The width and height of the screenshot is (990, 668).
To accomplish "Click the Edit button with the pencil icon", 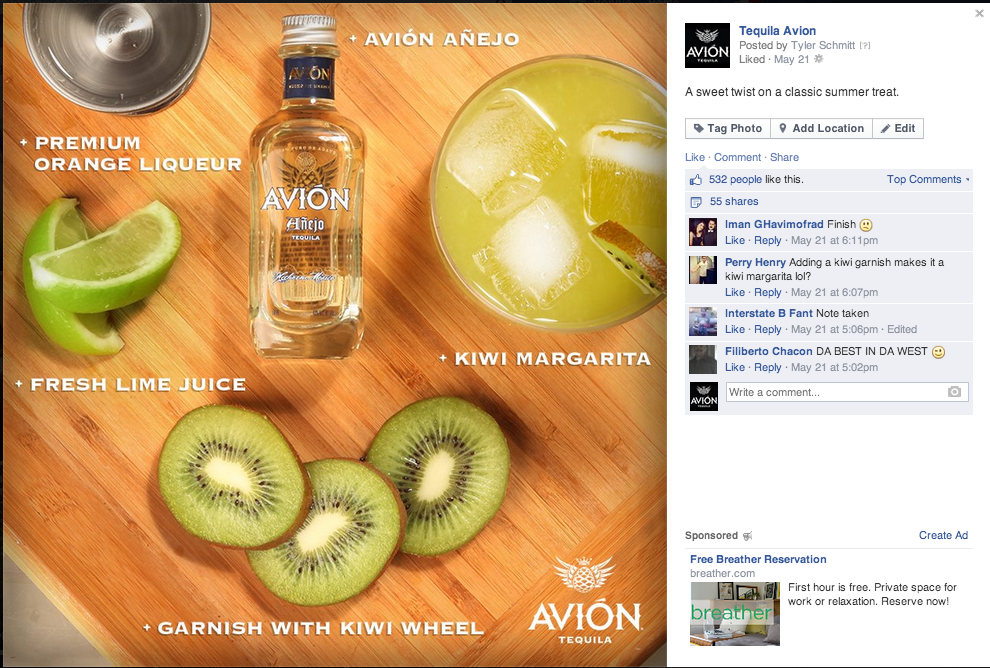I will click(898, 128).
